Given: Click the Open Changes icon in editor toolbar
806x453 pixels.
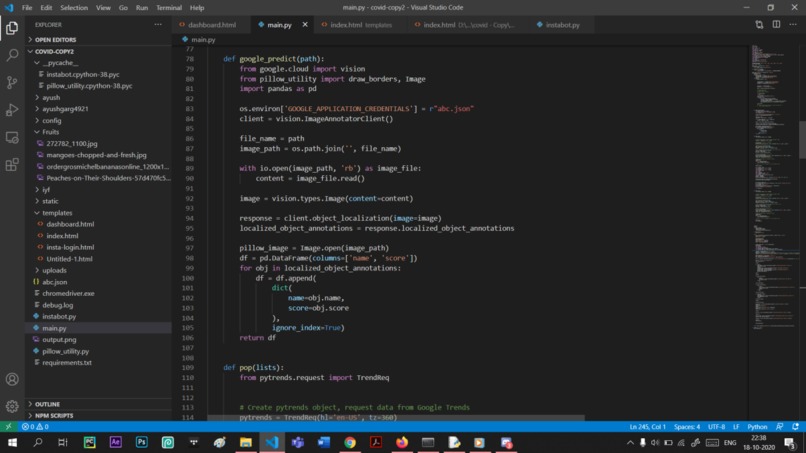Looking at the screenshot, I should coord(759,25).
